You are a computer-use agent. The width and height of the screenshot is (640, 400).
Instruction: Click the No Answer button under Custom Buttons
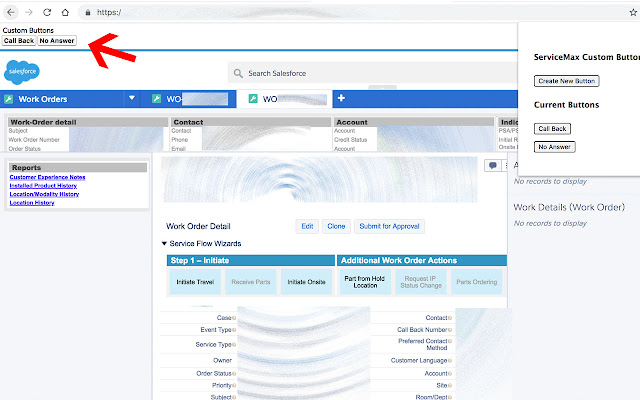pos(57,40)
